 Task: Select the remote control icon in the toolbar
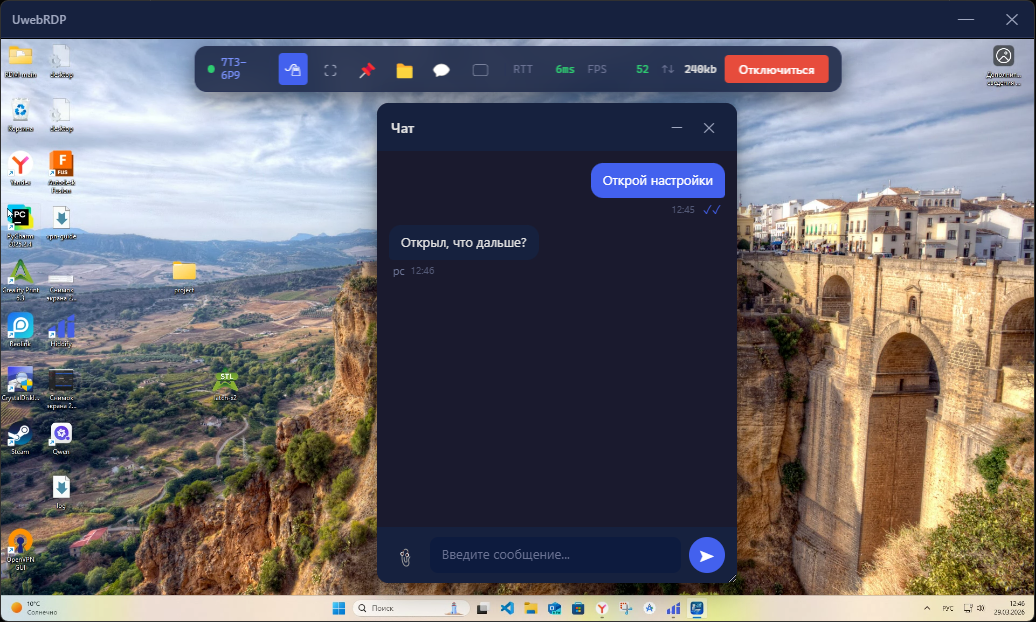click(x=293, y=69)
